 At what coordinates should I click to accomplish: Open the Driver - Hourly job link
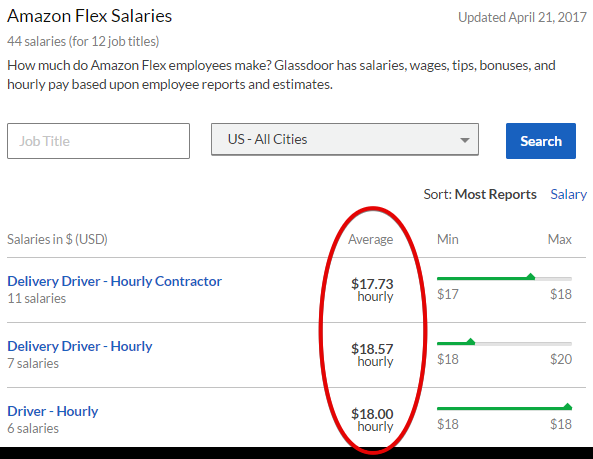(53, 411)
